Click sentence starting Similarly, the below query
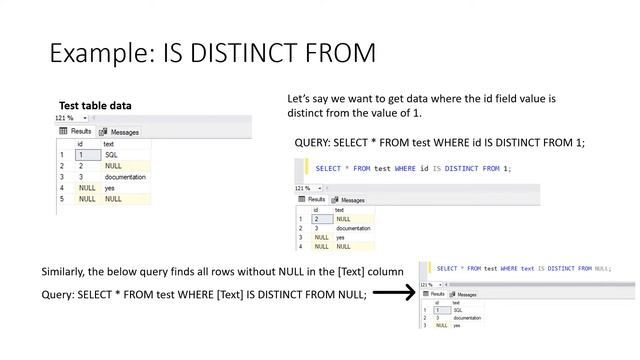This screenshot has width=640, height=360. (222, 272)
